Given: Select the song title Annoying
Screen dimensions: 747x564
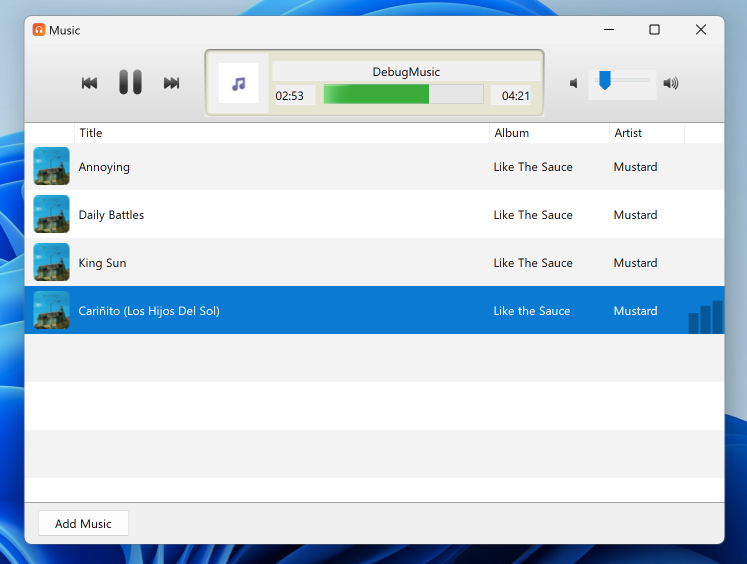Looking at the screenshot, I should click(x=104, y=167).
